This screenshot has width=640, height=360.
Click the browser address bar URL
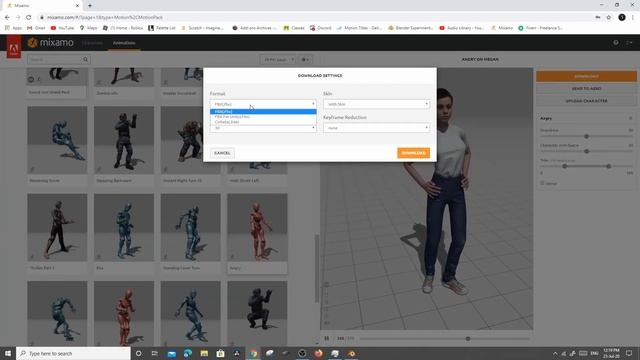pyautogui.click(x=105, y=17)
